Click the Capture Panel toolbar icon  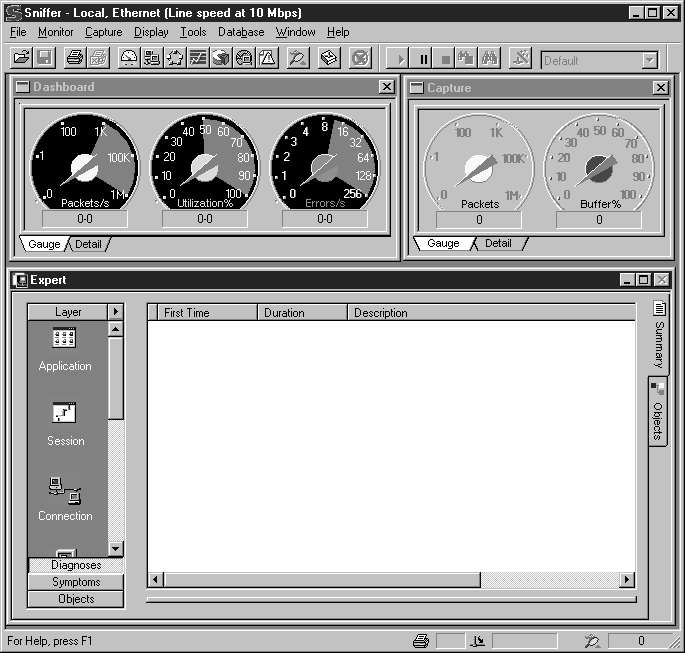pos(298,58)
